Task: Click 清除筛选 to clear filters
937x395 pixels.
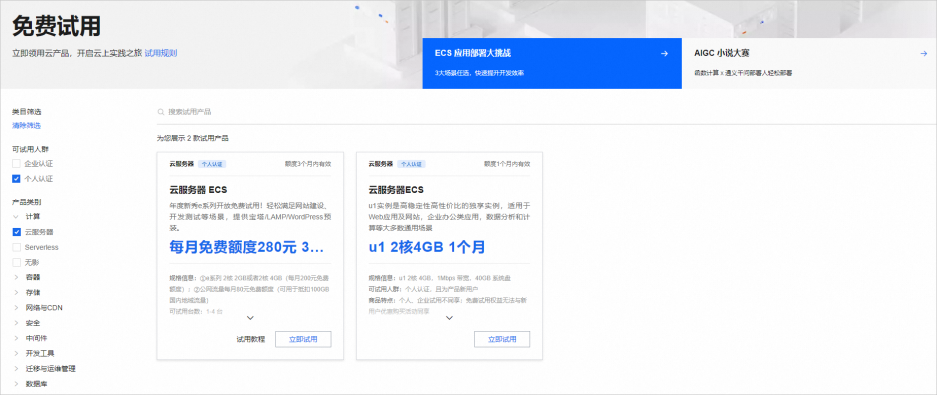Action: coord(27,126)
